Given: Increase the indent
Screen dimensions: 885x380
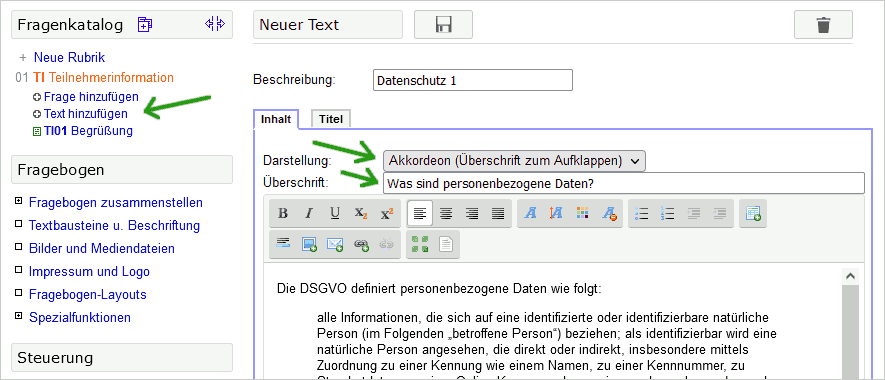Looking at the screenshot, I should [x=719, y=213].
